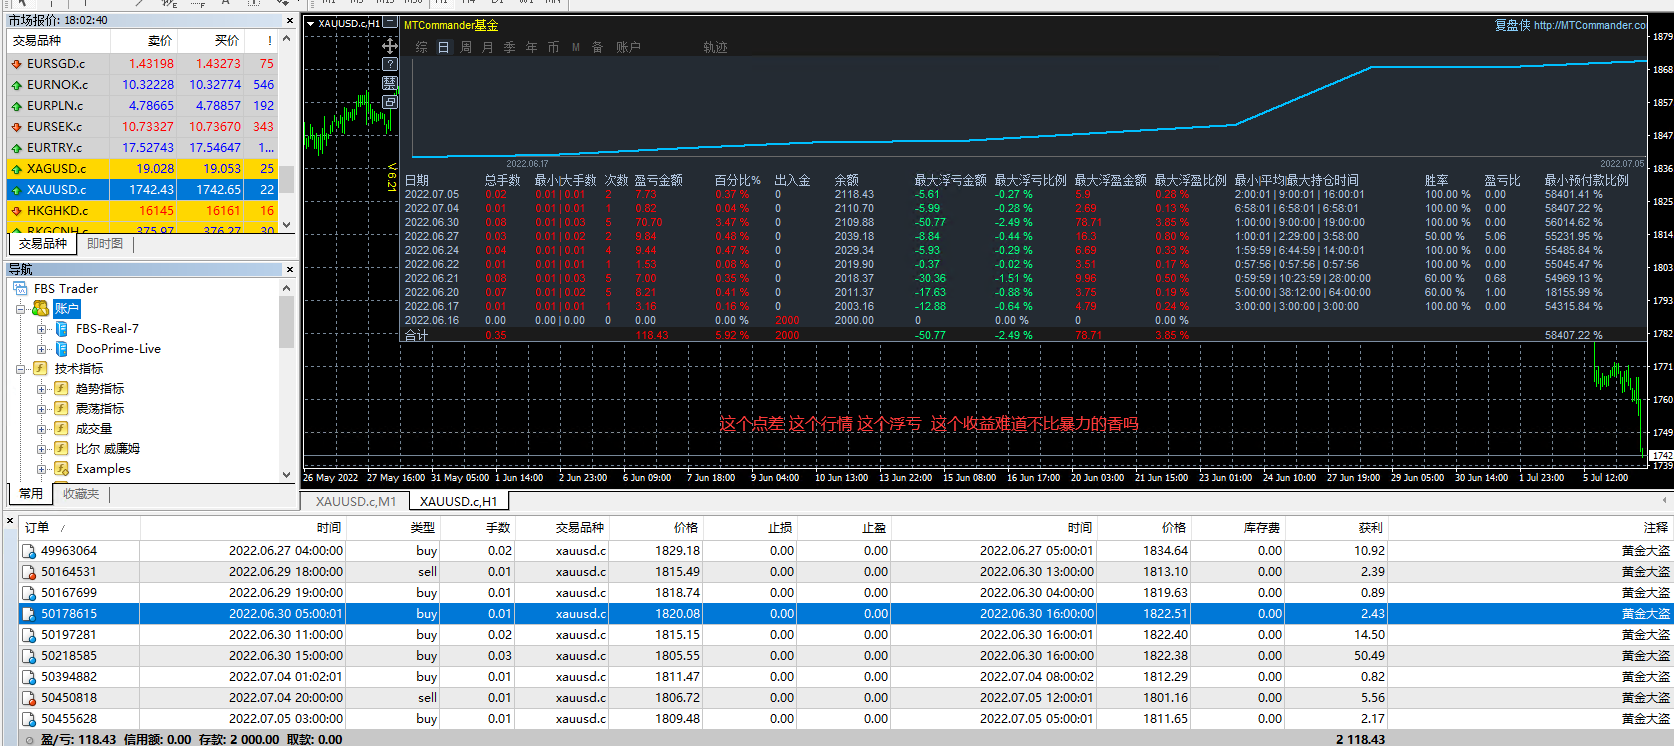Collapse the 账户 accounts tree node
This screenshot has width=1674, height=746.
coord(20,309)
